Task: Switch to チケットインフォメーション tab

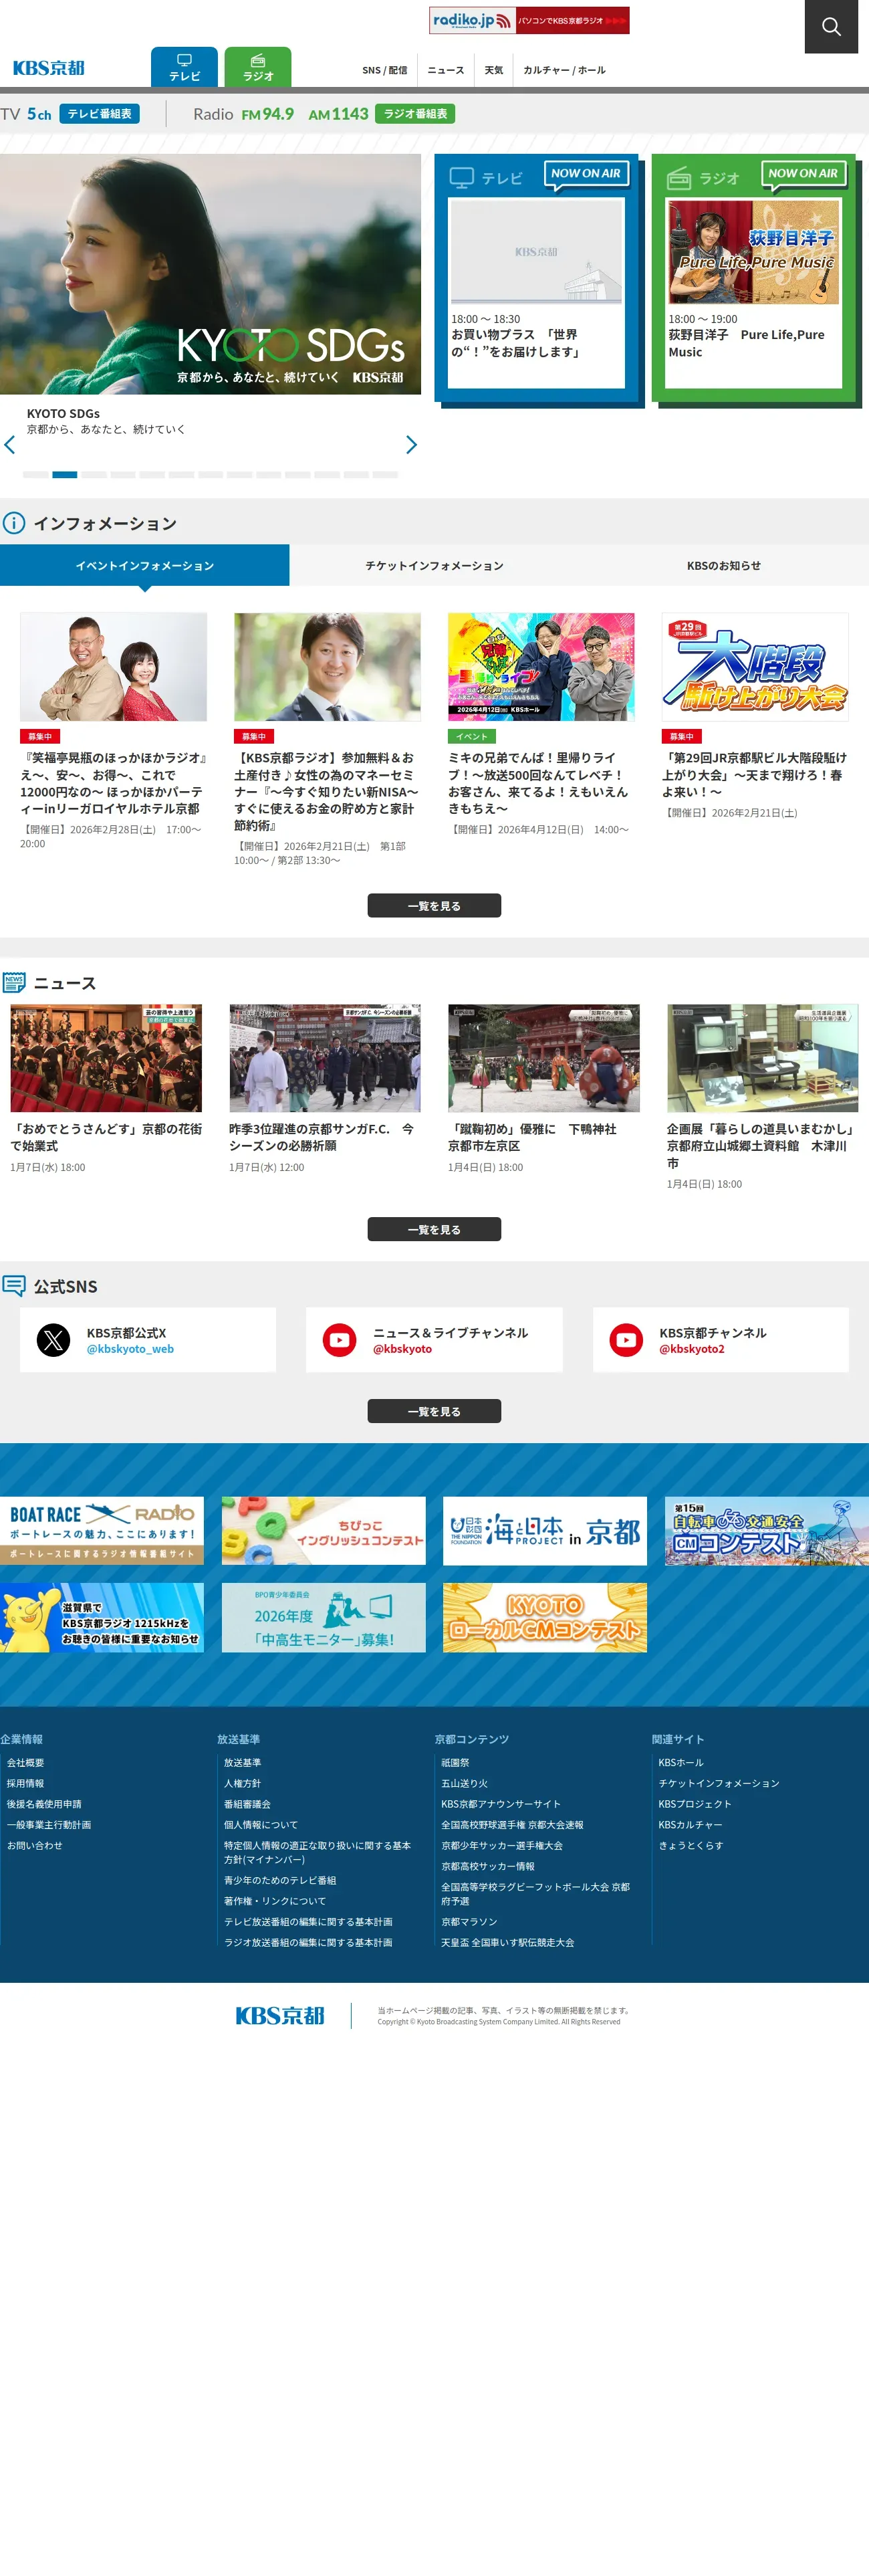Action: point(434,565)
